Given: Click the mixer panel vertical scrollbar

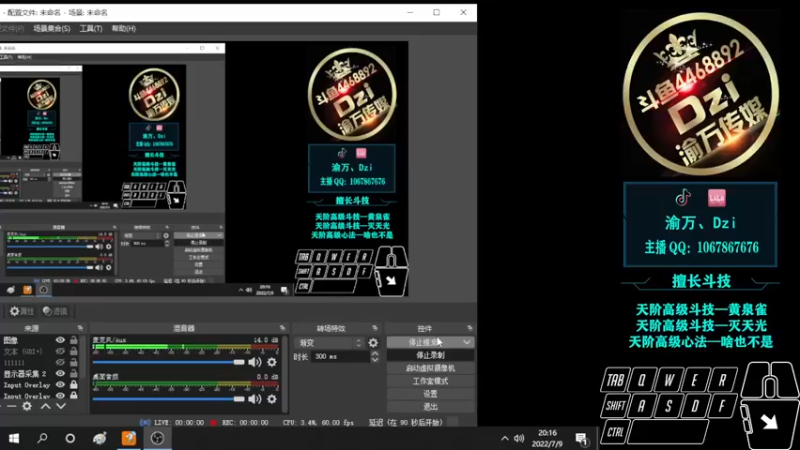Looking at the screenshot, I should pos(284,373).
